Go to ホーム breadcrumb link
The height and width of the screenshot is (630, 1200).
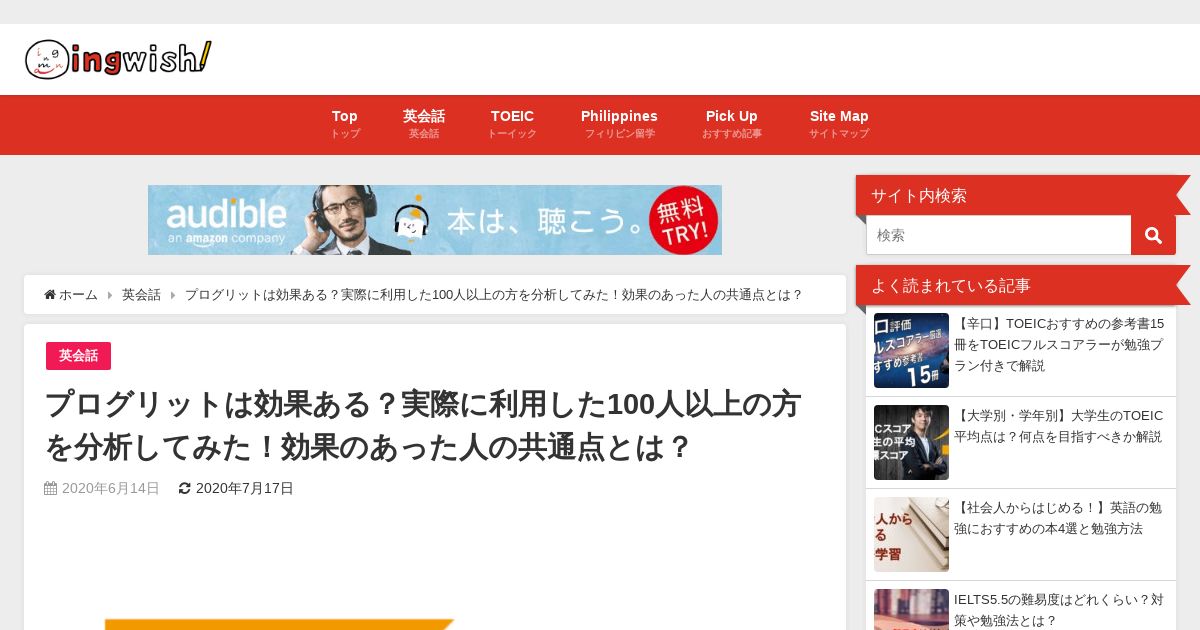pyautogui.click(x=78, y=295)
